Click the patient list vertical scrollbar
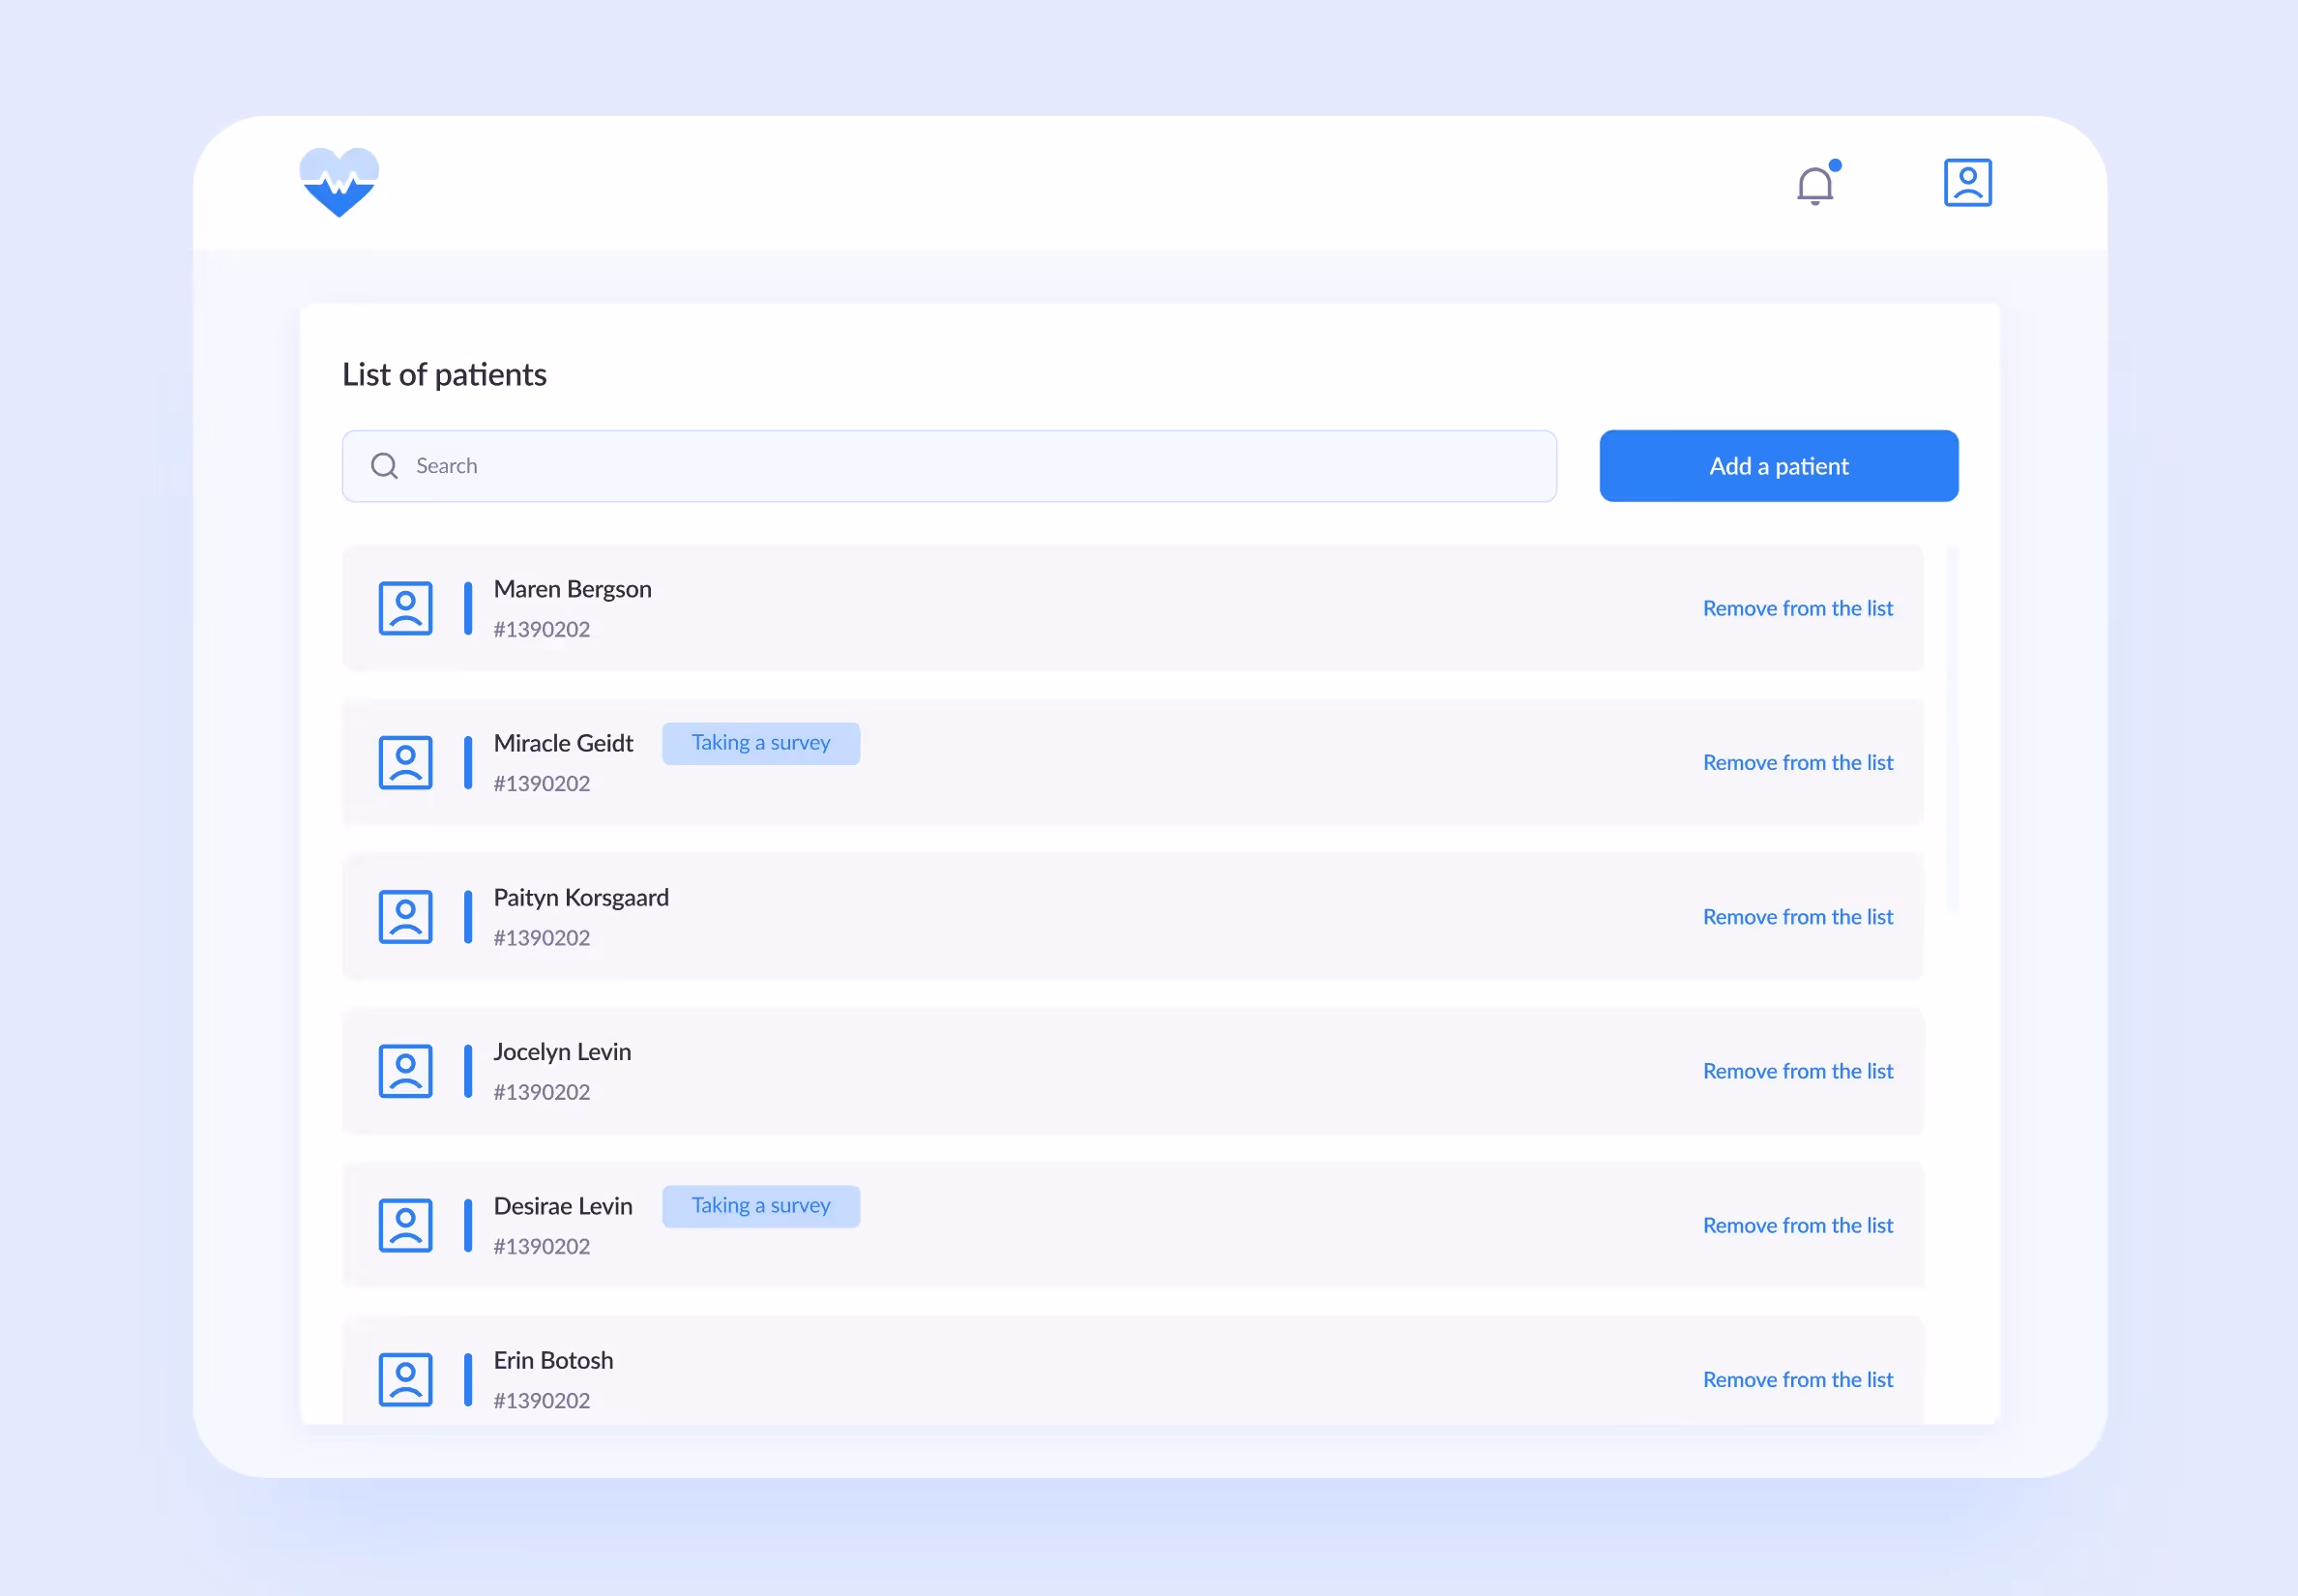The image size is (2298, 1596). click(x=1952, y=730)
